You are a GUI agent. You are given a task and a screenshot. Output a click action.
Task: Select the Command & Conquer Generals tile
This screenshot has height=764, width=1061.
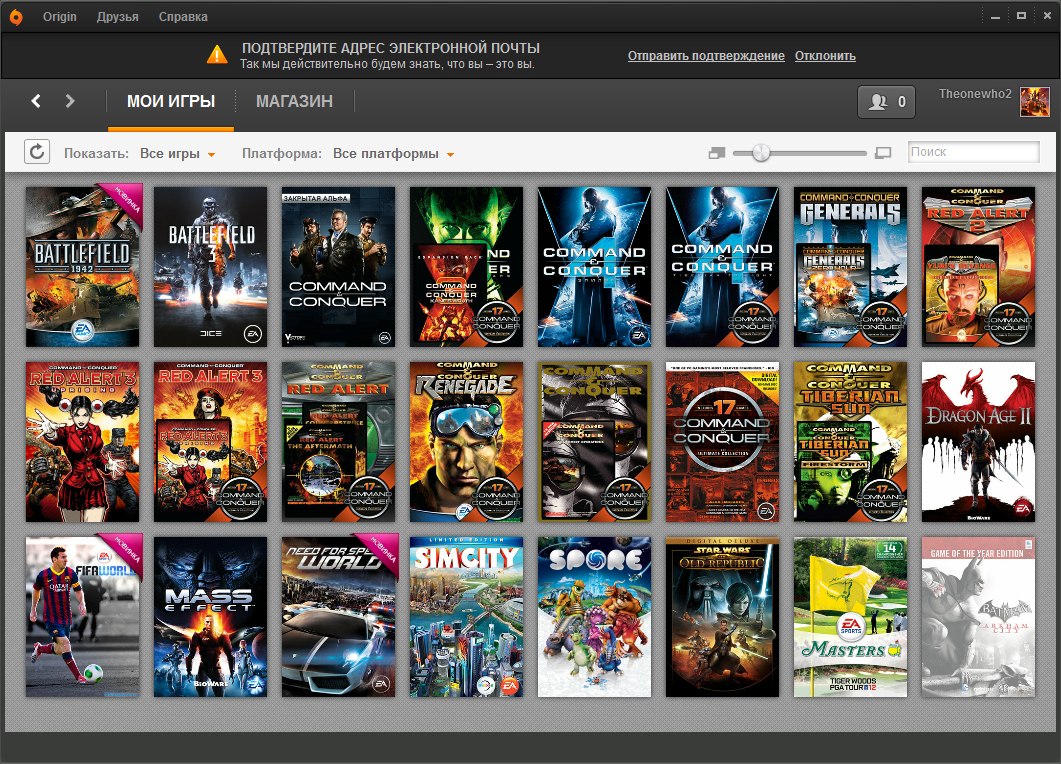850,267
